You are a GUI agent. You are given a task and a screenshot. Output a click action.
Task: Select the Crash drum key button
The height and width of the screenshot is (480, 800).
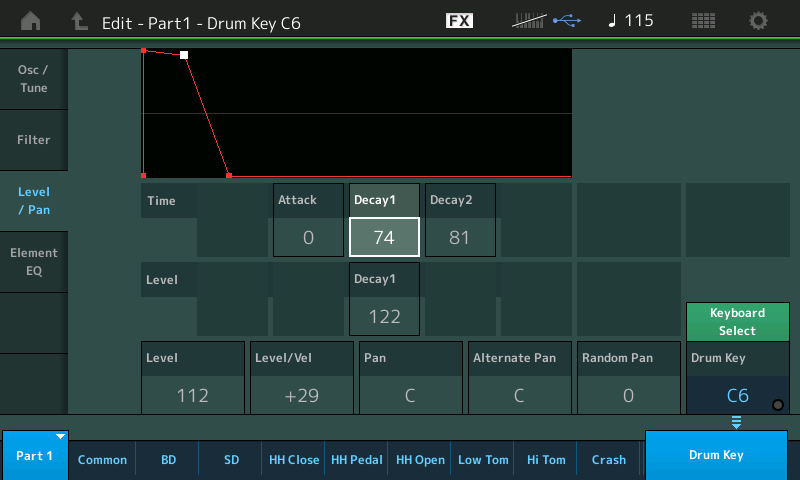[608, 460]
